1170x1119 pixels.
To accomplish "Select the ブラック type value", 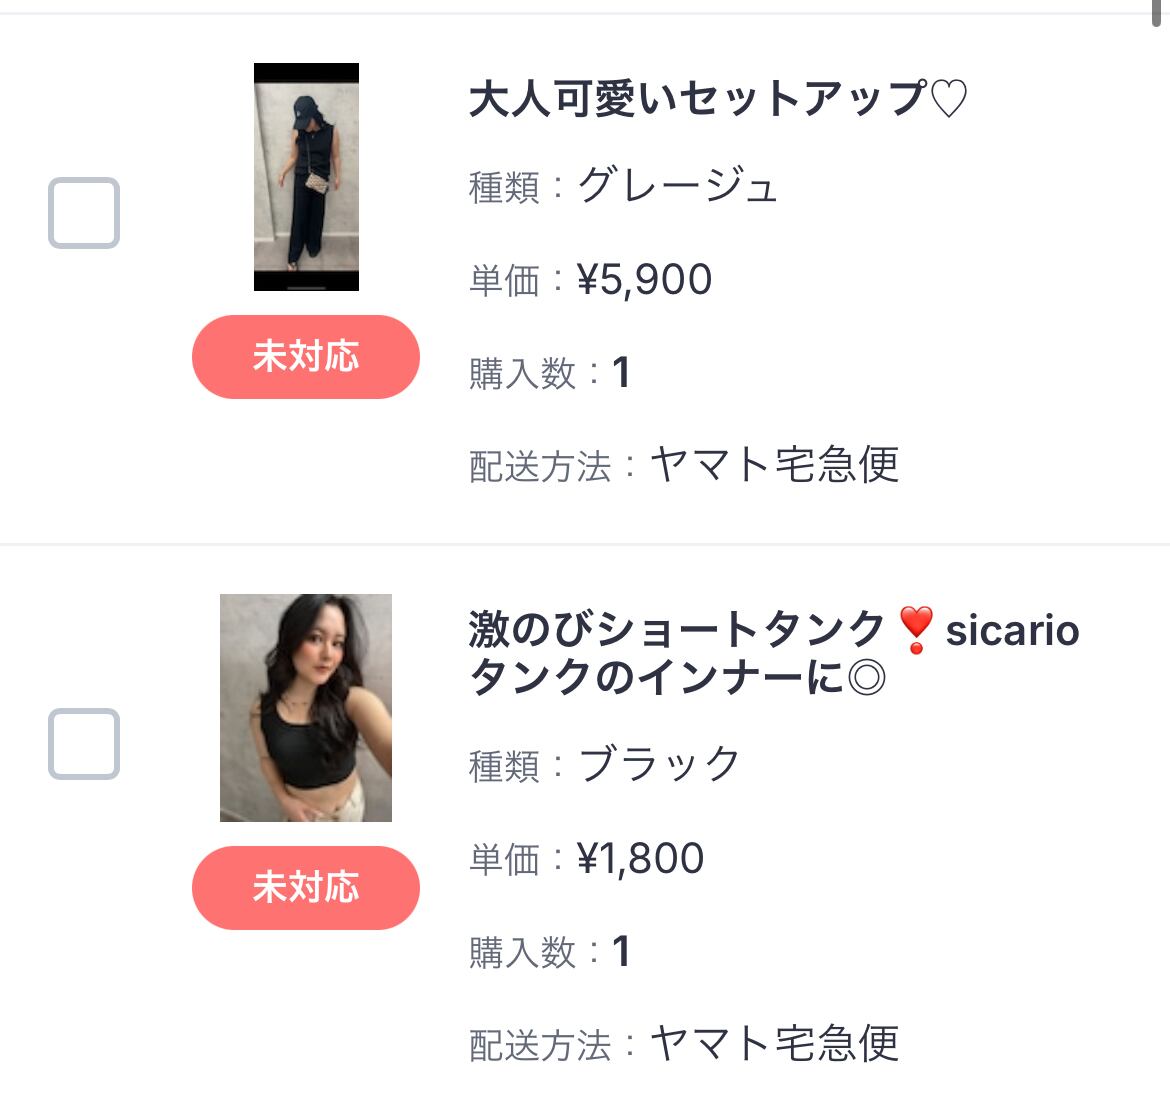I will [659, 765].
